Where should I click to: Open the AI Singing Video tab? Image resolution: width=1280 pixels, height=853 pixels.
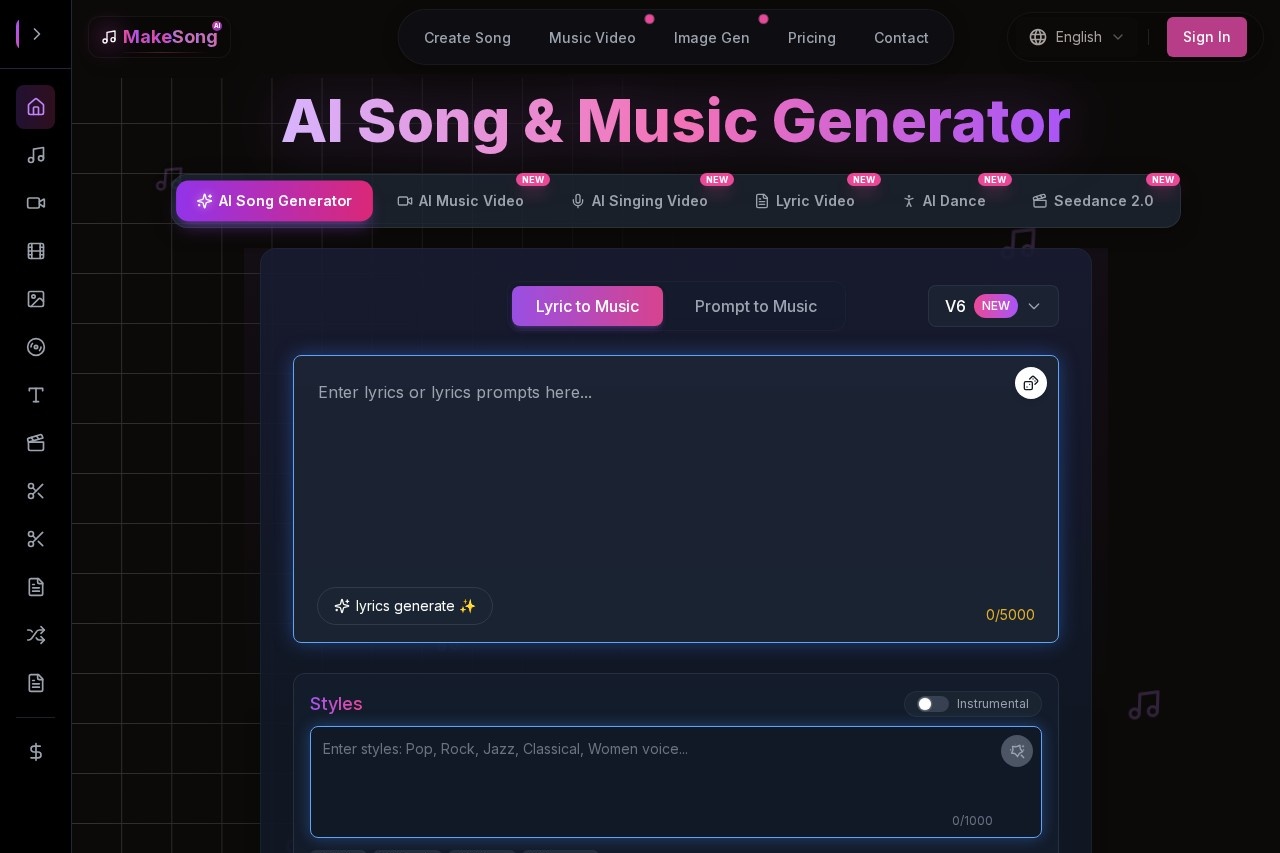(x=639, y=201)
